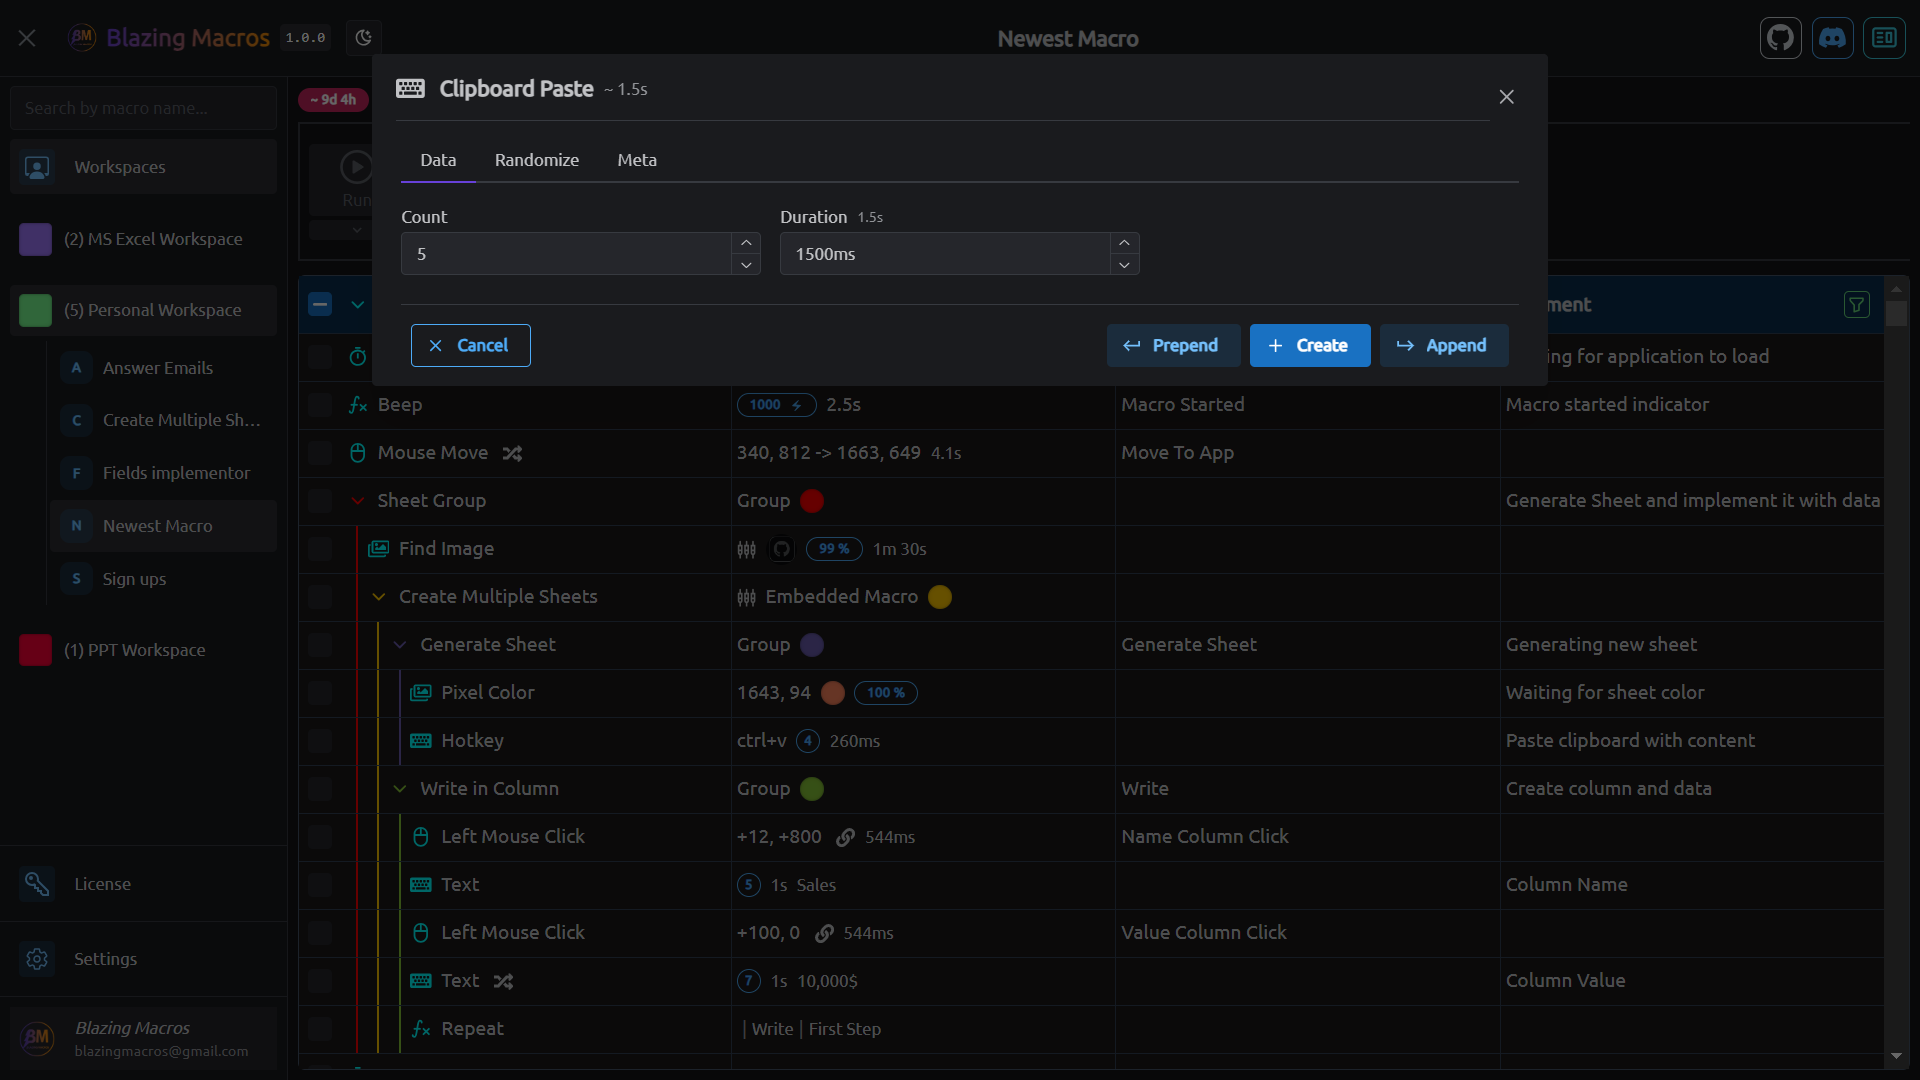Click the Find Image row icon
This screenshot has width=1920, height=1080.
coord(378,549)
